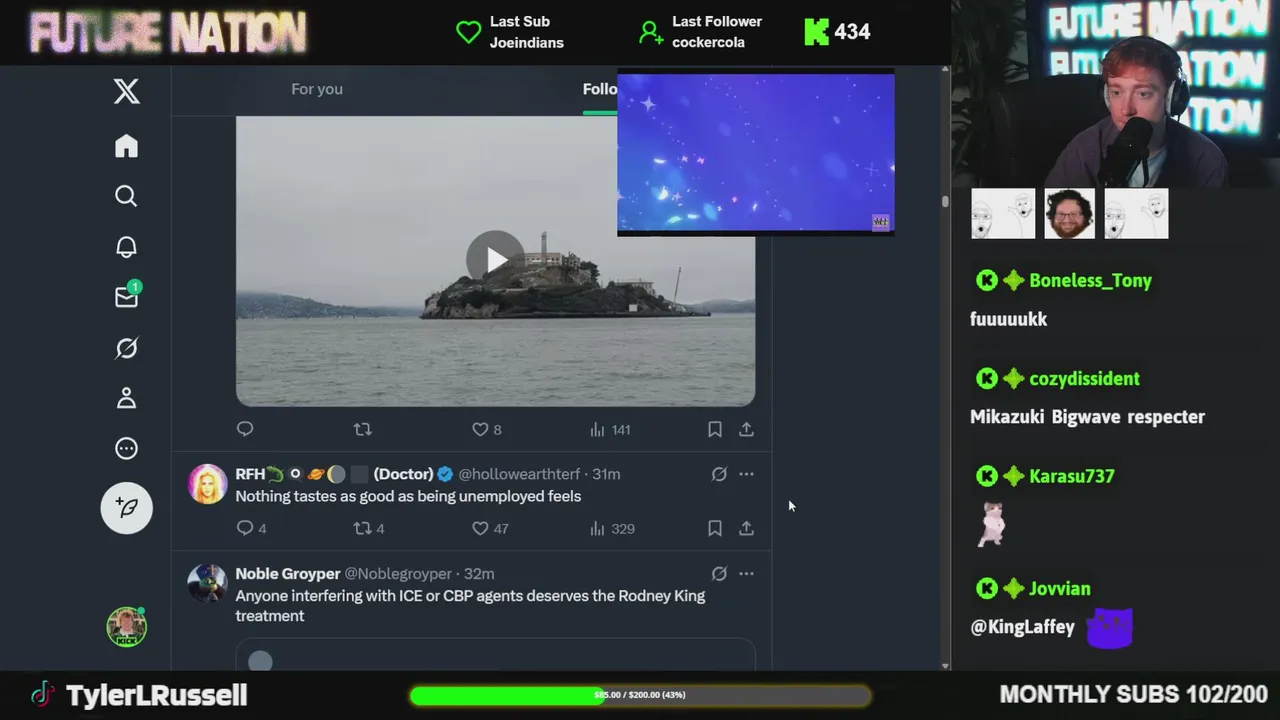Go to Home via house icon
Viewport: 1280px width, 720px height.
126,146
